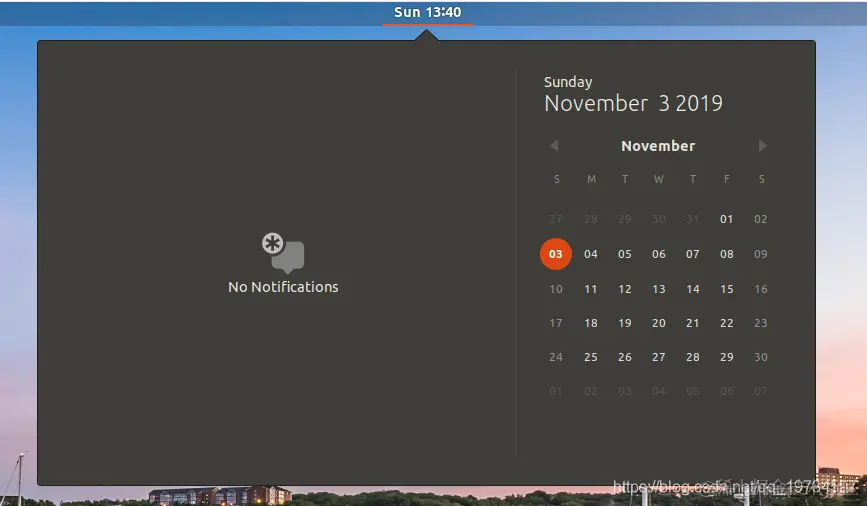Select November 04 next to highlighted 03
The height and width of the screenshot is (506, 867).
[591, 254]
